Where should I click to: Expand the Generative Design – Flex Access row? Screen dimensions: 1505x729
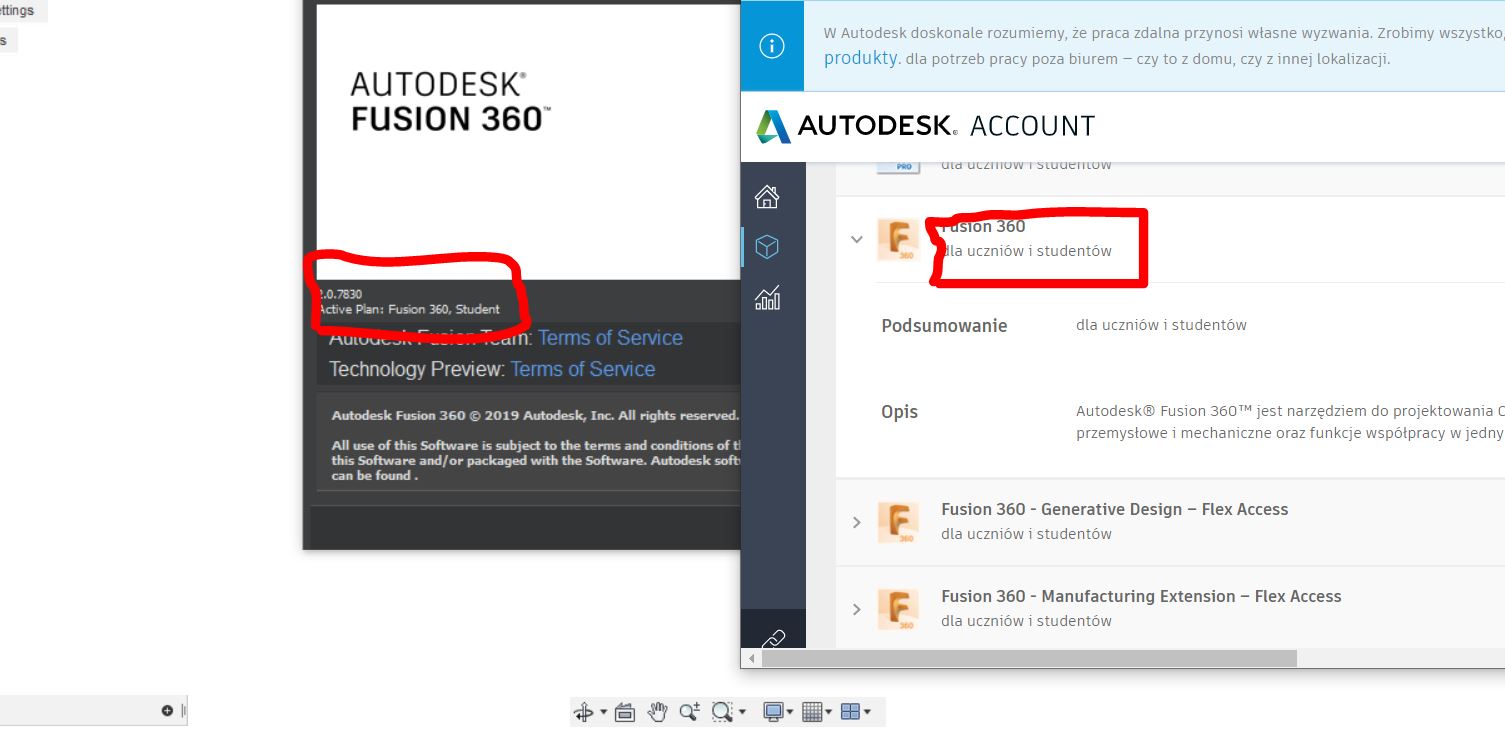[x=856, y=522]
